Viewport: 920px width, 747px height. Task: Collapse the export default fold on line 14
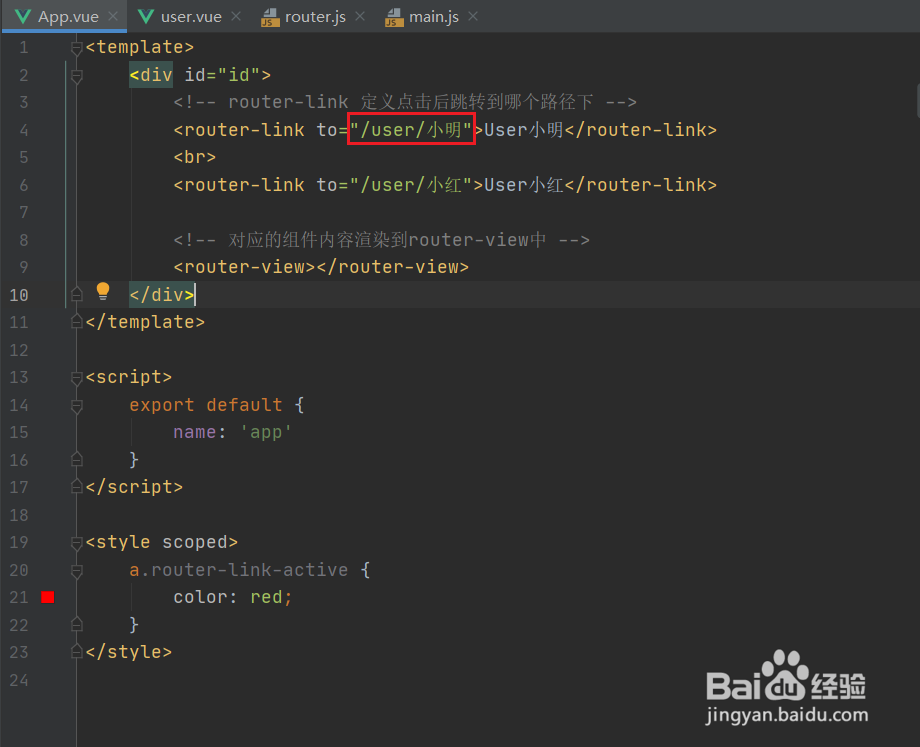point(76,405)
